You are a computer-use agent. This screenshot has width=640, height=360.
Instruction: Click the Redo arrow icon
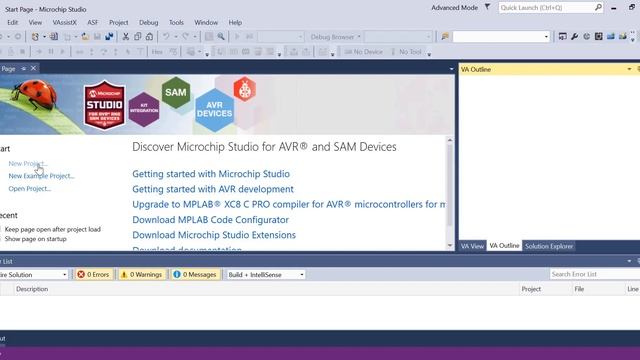185,37
